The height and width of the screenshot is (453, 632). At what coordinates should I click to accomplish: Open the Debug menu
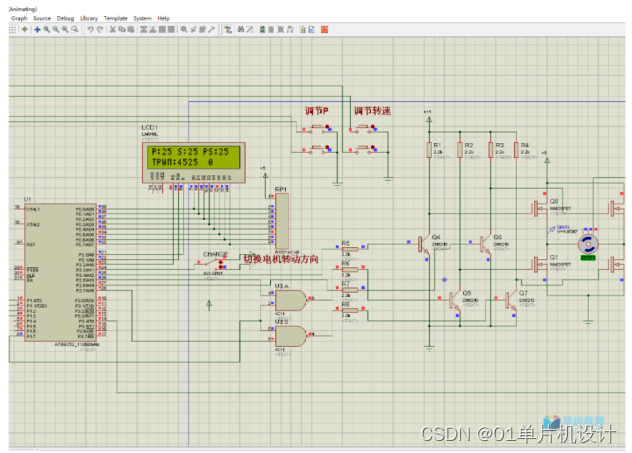pos(65,18)
